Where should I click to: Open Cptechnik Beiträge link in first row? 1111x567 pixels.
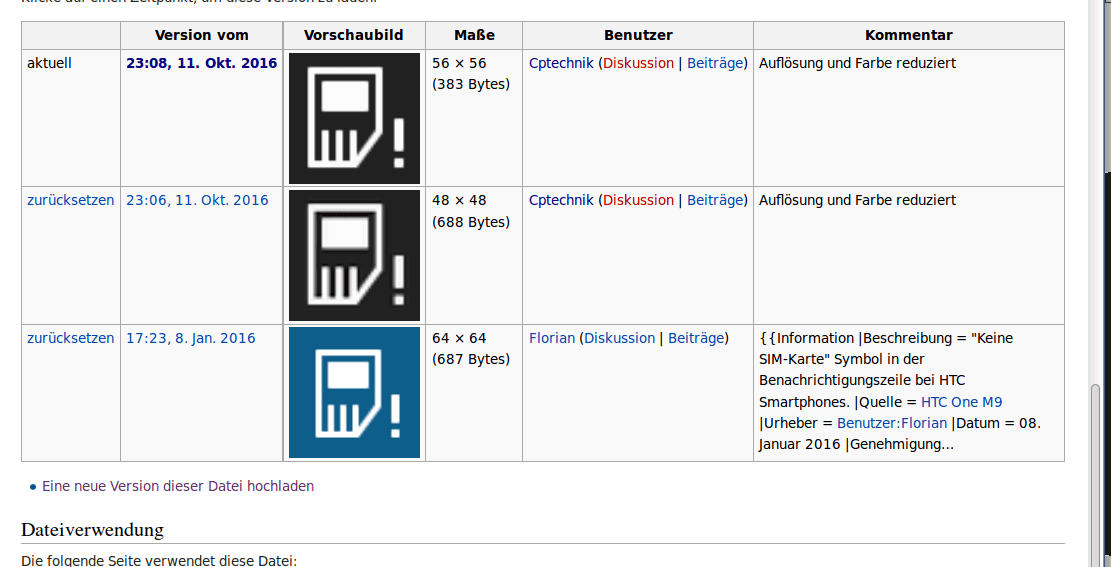pyautogui.click(x=715, y=63)
